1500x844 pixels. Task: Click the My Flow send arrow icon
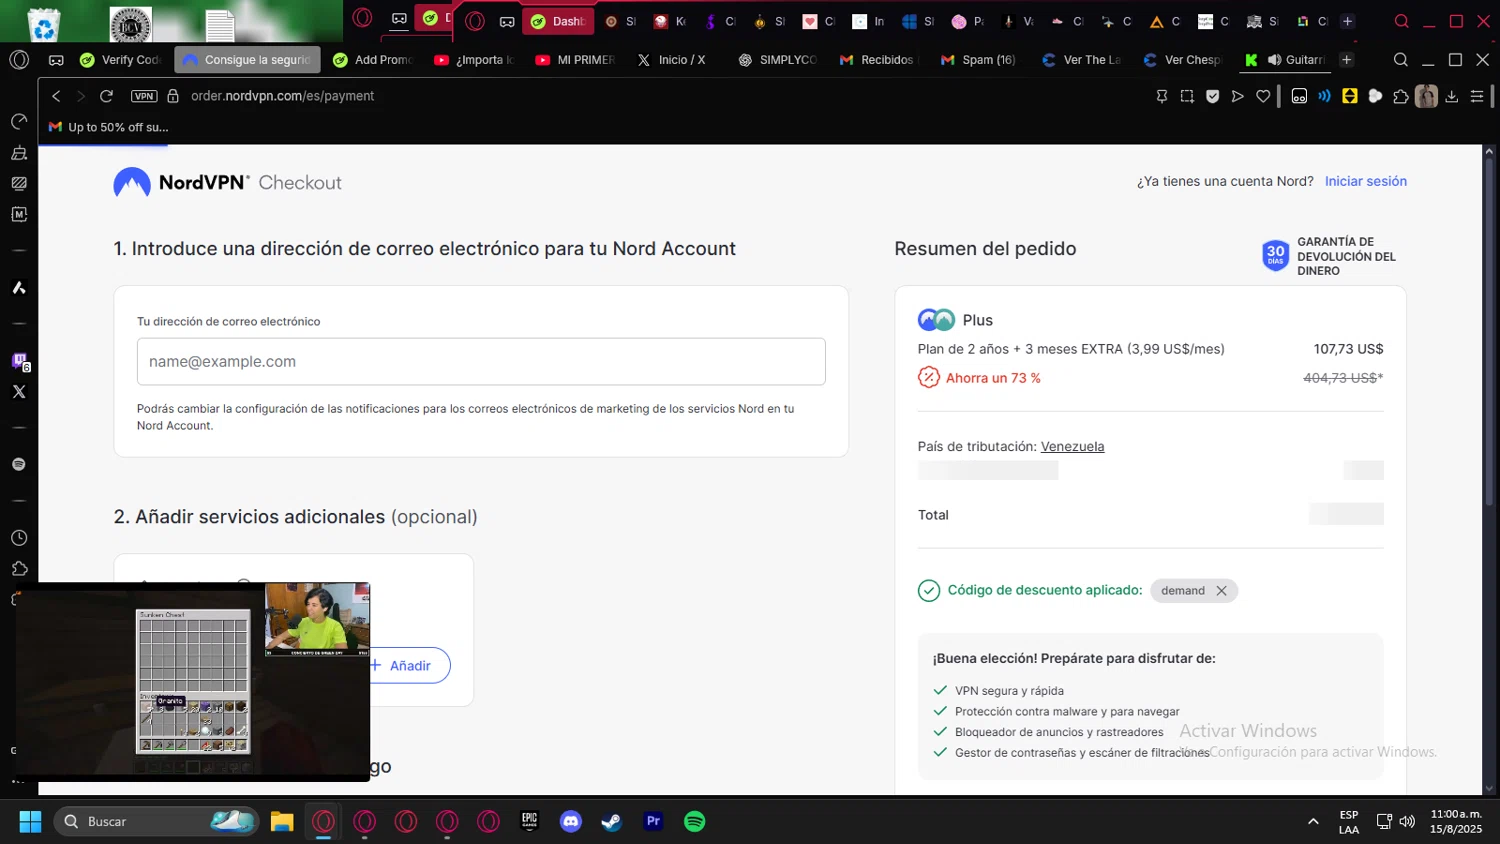point(1238,96)
